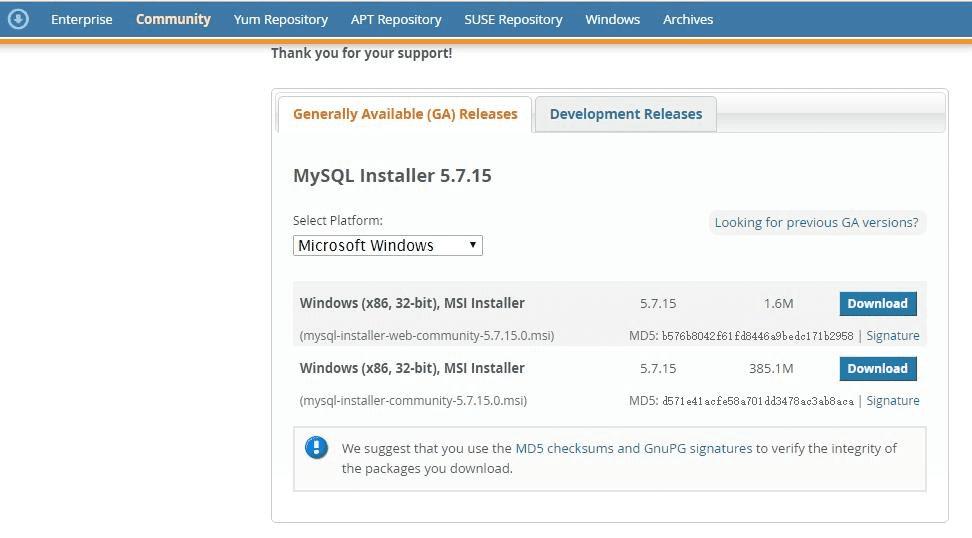The height and width of the screenshot is (538, 972).
Task: Click Looking for previous GA versions link
Action: 816,223
